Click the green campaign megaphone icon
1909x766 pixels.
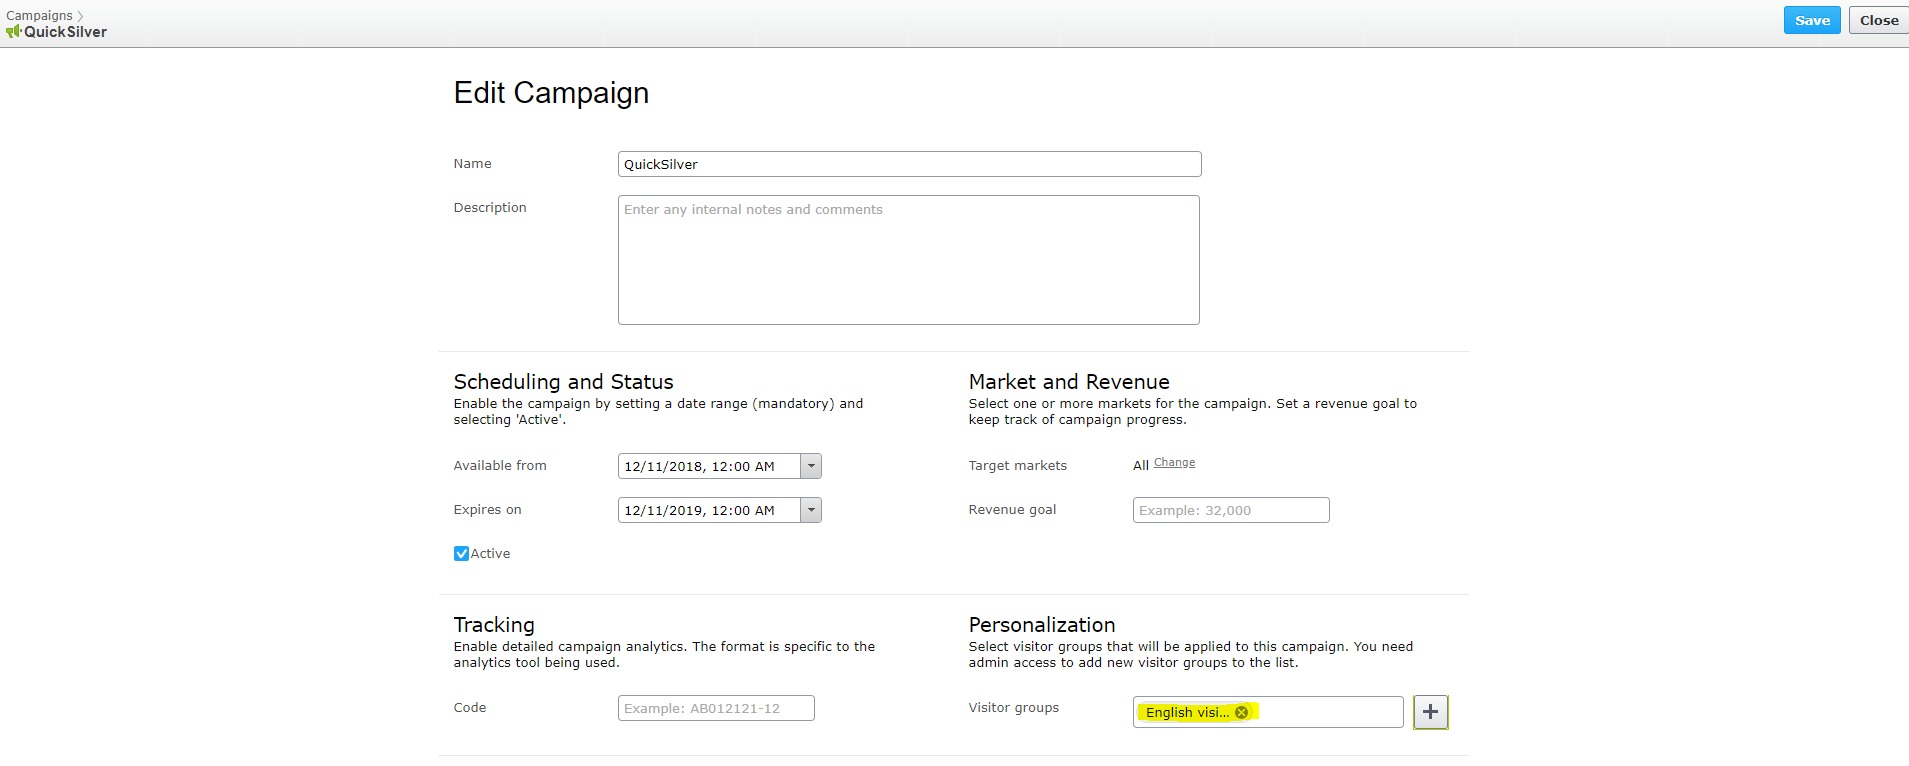point(14,32)
